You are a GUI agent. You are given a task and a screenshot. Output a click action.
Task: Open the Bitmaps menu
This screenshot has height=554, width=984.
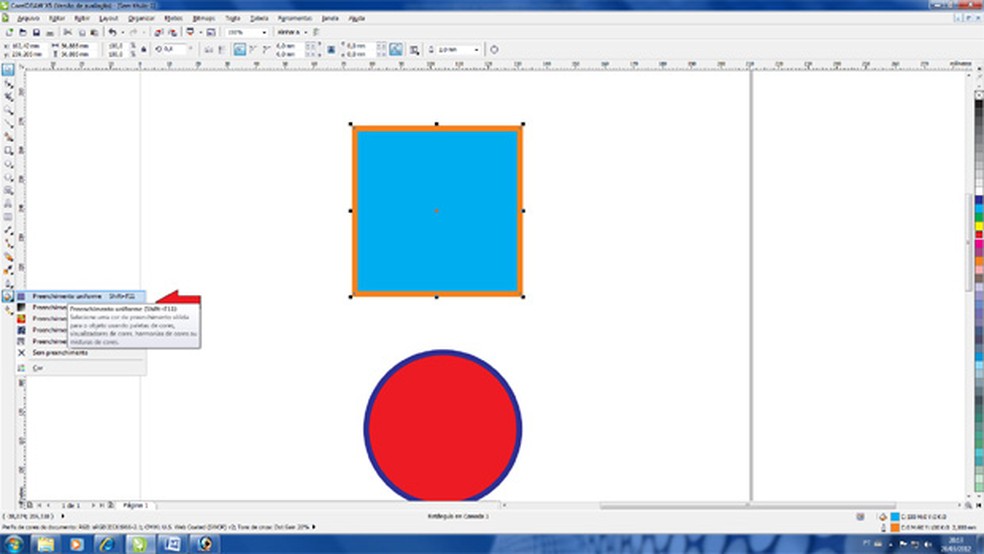click(202, 18)
